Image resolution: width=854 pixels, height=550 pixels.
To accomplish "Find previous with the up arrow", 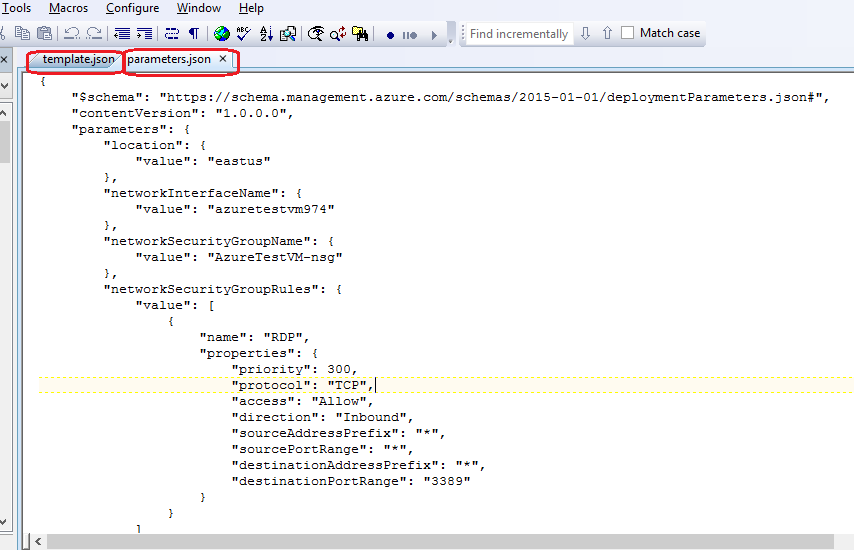I will click(x=607, y=33).
